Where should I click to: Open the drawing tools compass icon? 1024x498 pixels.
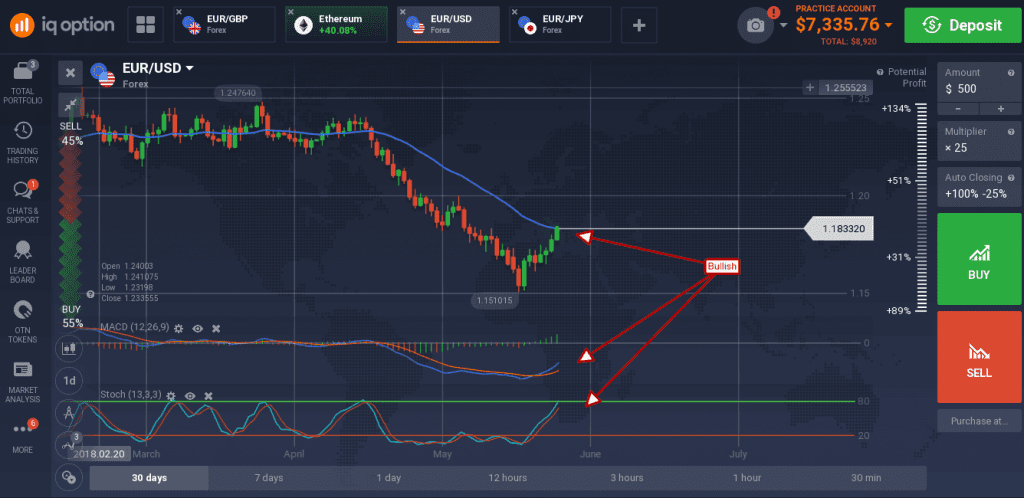[69, 412]
